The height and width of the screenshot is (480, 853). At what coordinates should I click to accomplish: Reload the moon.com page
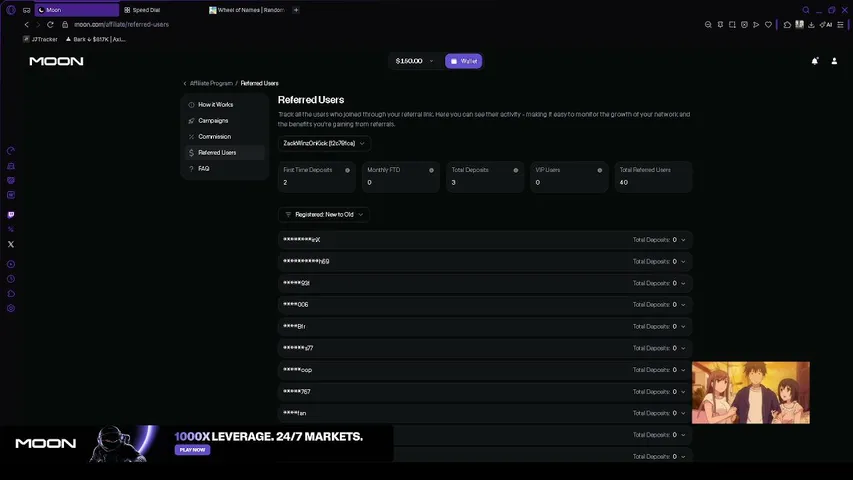click(50, 24)
